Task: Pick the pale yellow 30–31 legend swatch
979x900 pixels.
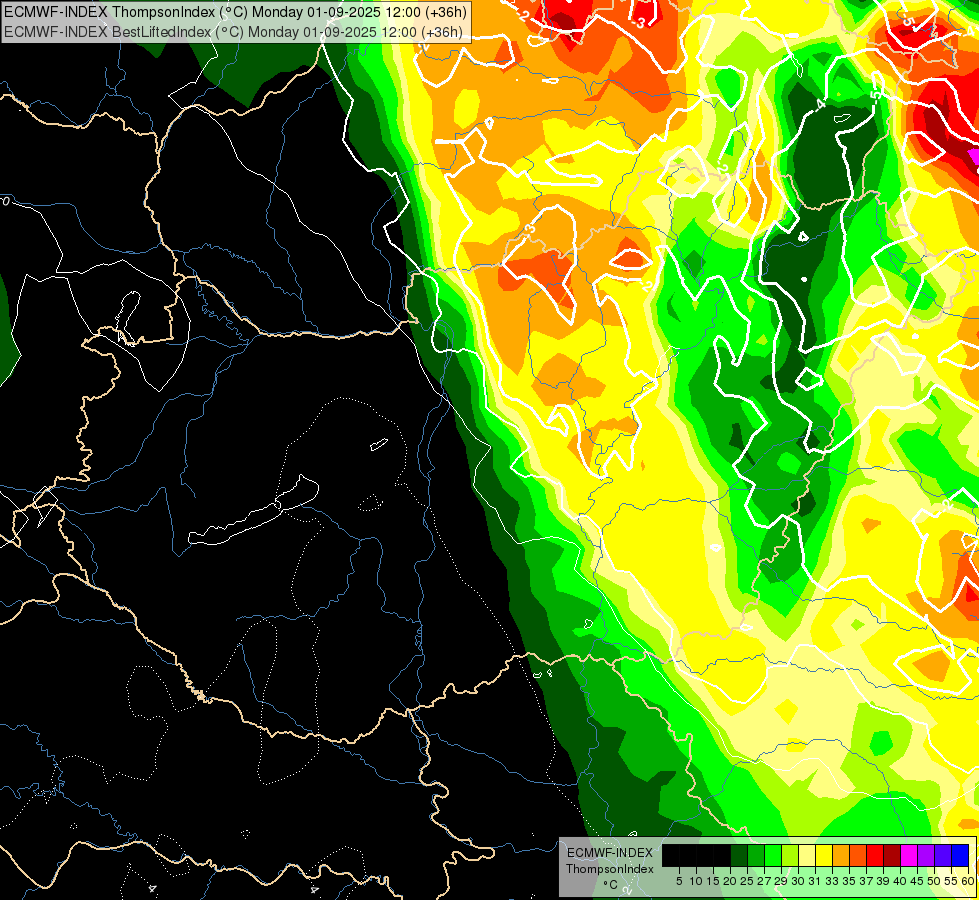Action: [x=807, y=855]
